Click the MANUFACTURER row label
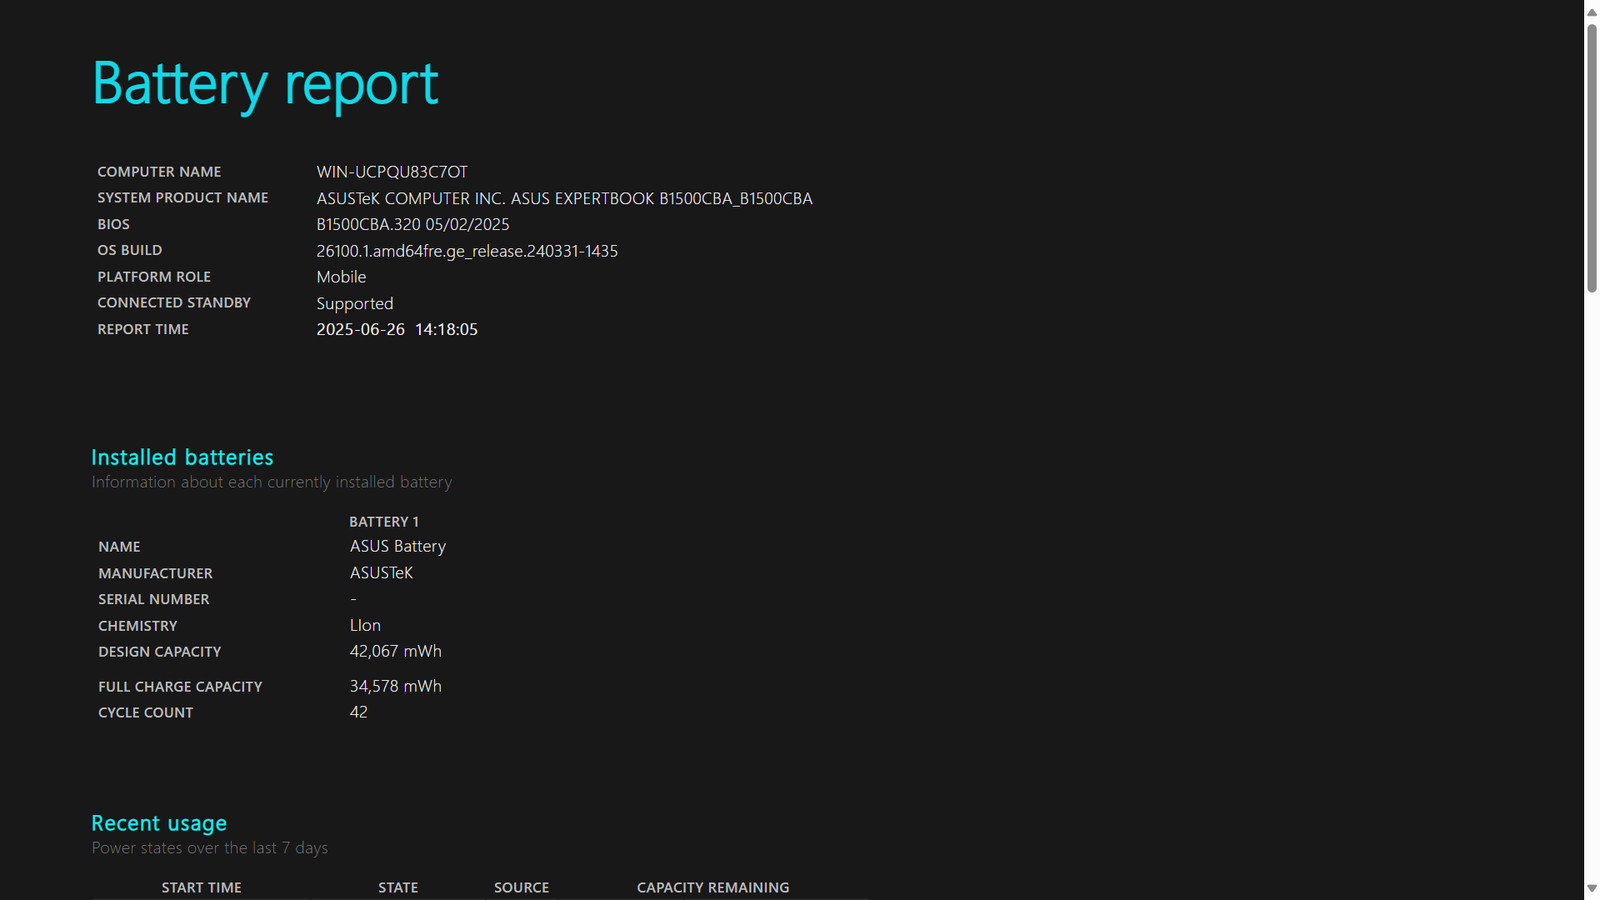The width and height of the screenshot is (1600, 900). [x=155, y=573]
